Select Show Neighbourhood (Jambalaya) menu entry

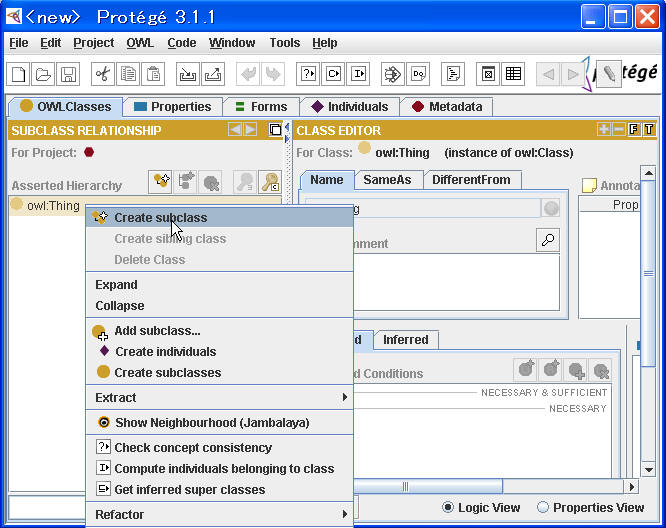pos(211,423)
